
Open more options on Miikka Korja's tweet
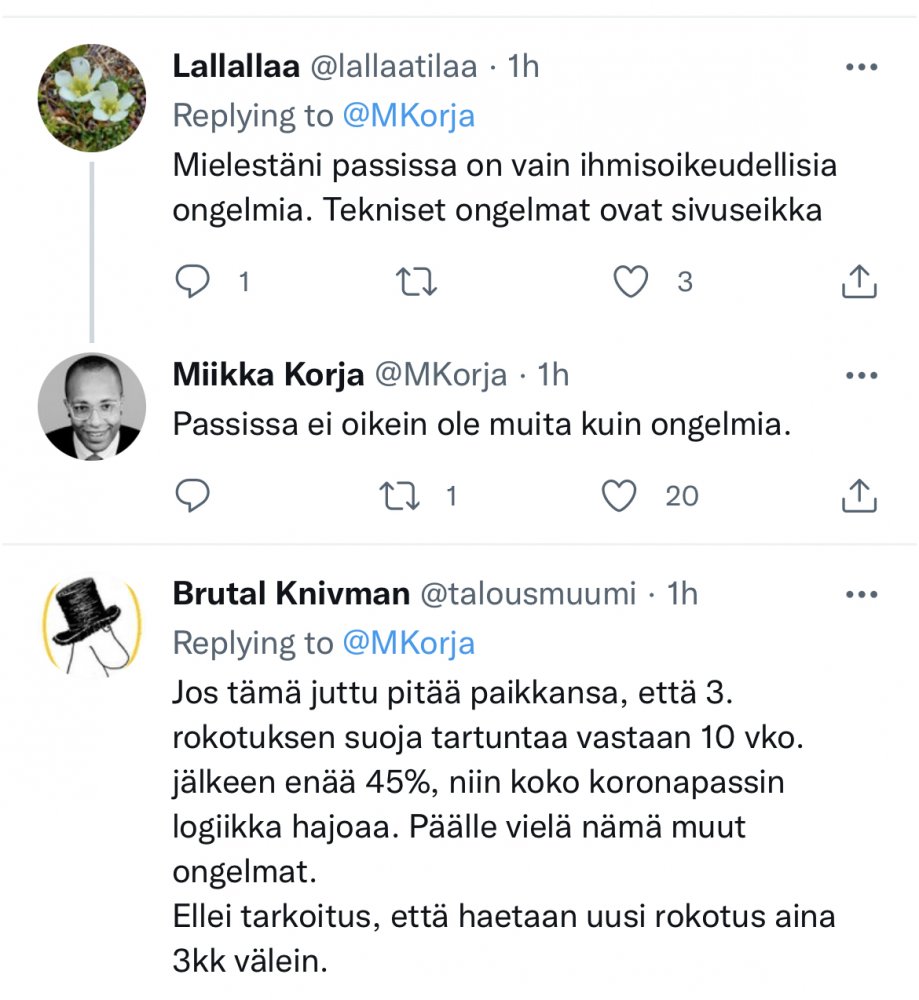click(861, 375)
